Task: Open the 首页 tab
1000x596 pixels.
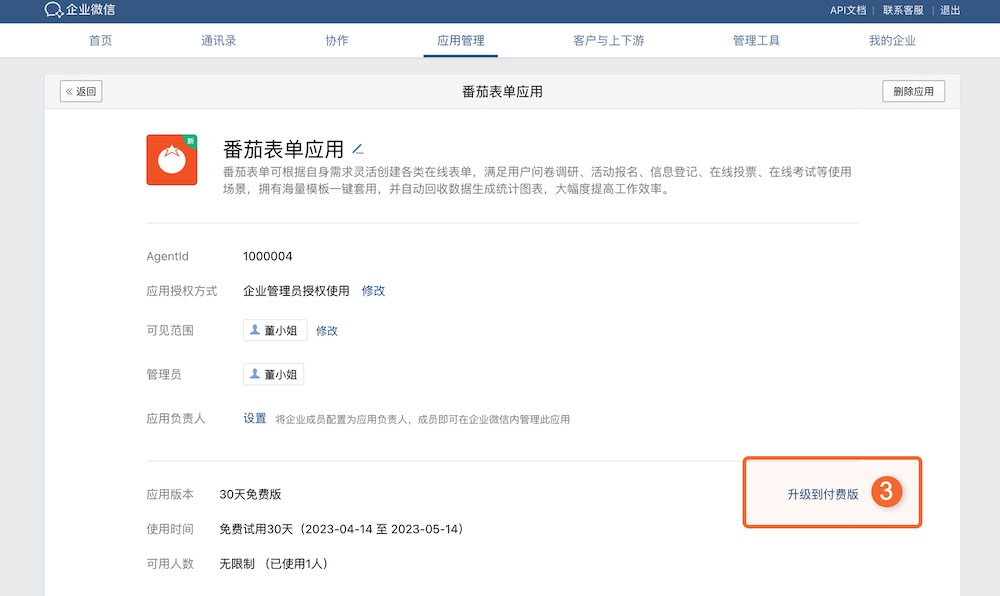Action: pos(100,41)
